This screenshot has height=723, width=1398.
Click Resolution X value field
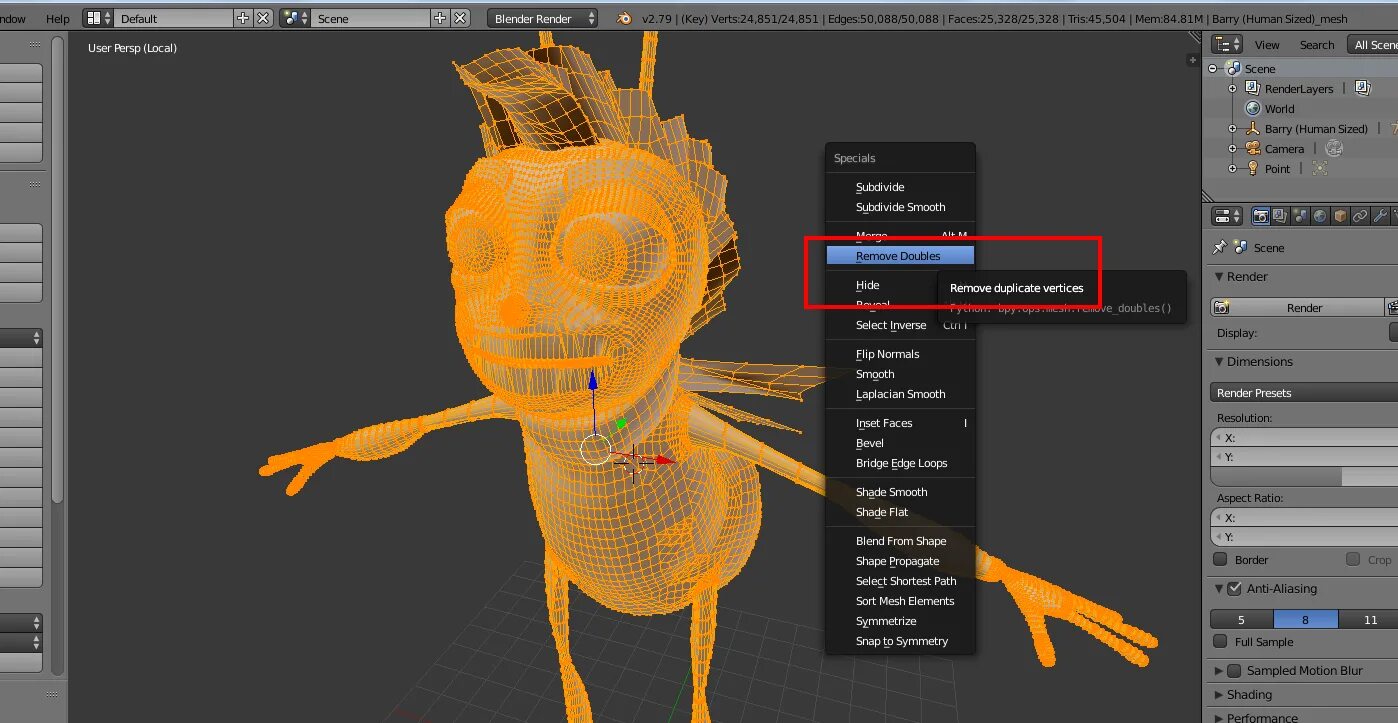pos(1304,437)
